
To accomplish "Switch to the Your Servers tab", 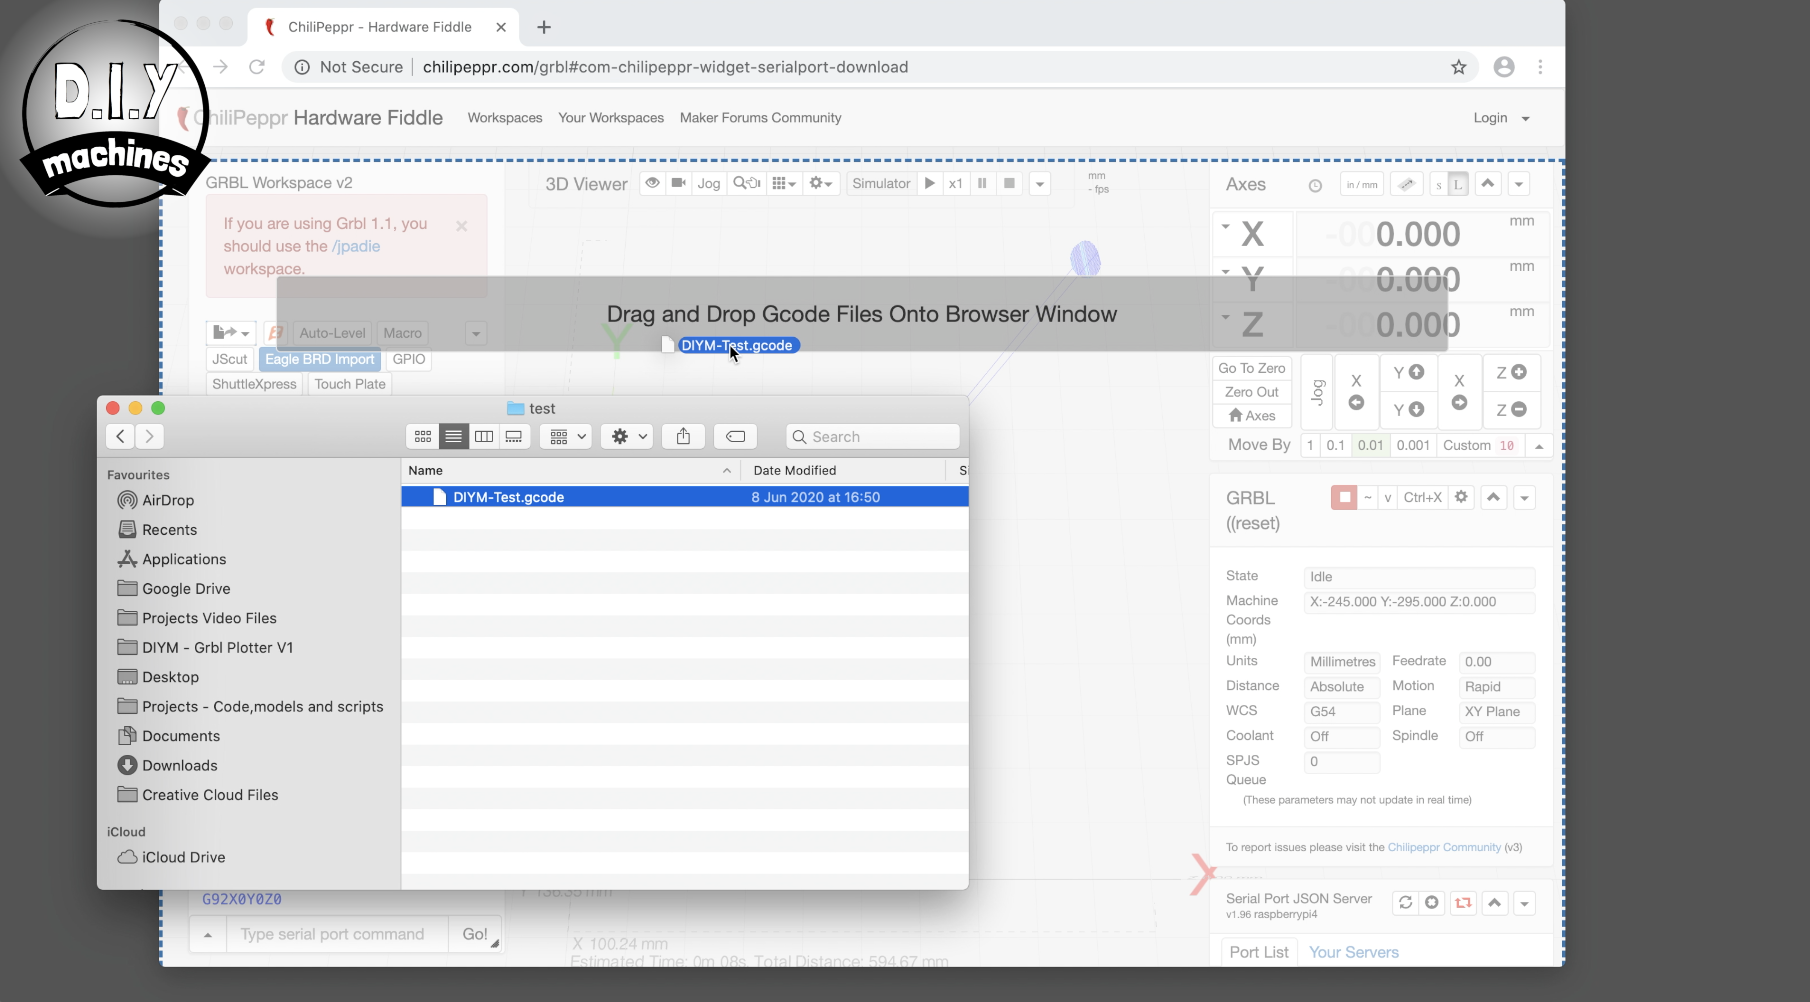I will coord(1354,952).
